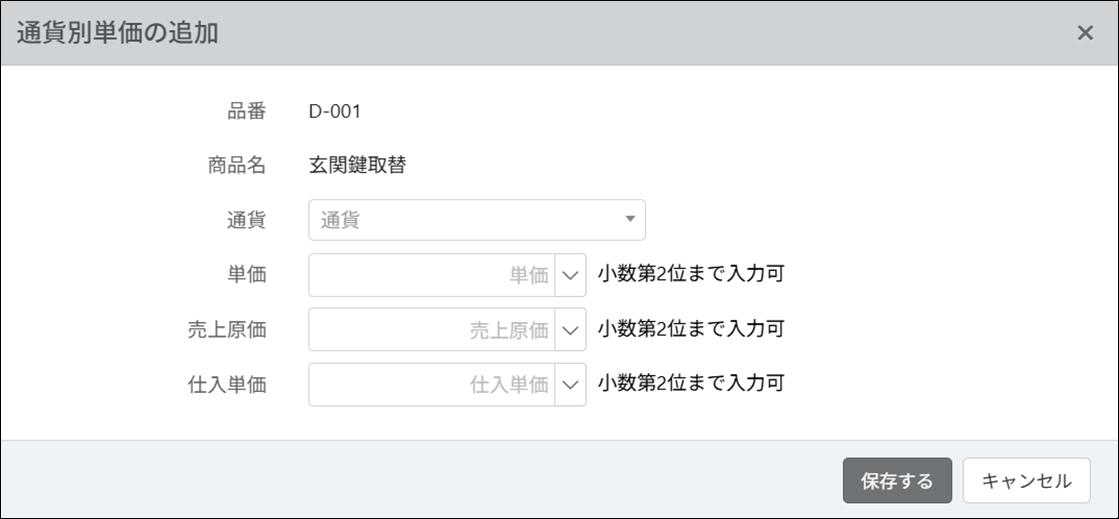The height and width of the screenshot is (519, 1119).
Task: Expand the chevron beside the 仕入単価 field
Action: [x=570, y=384]
